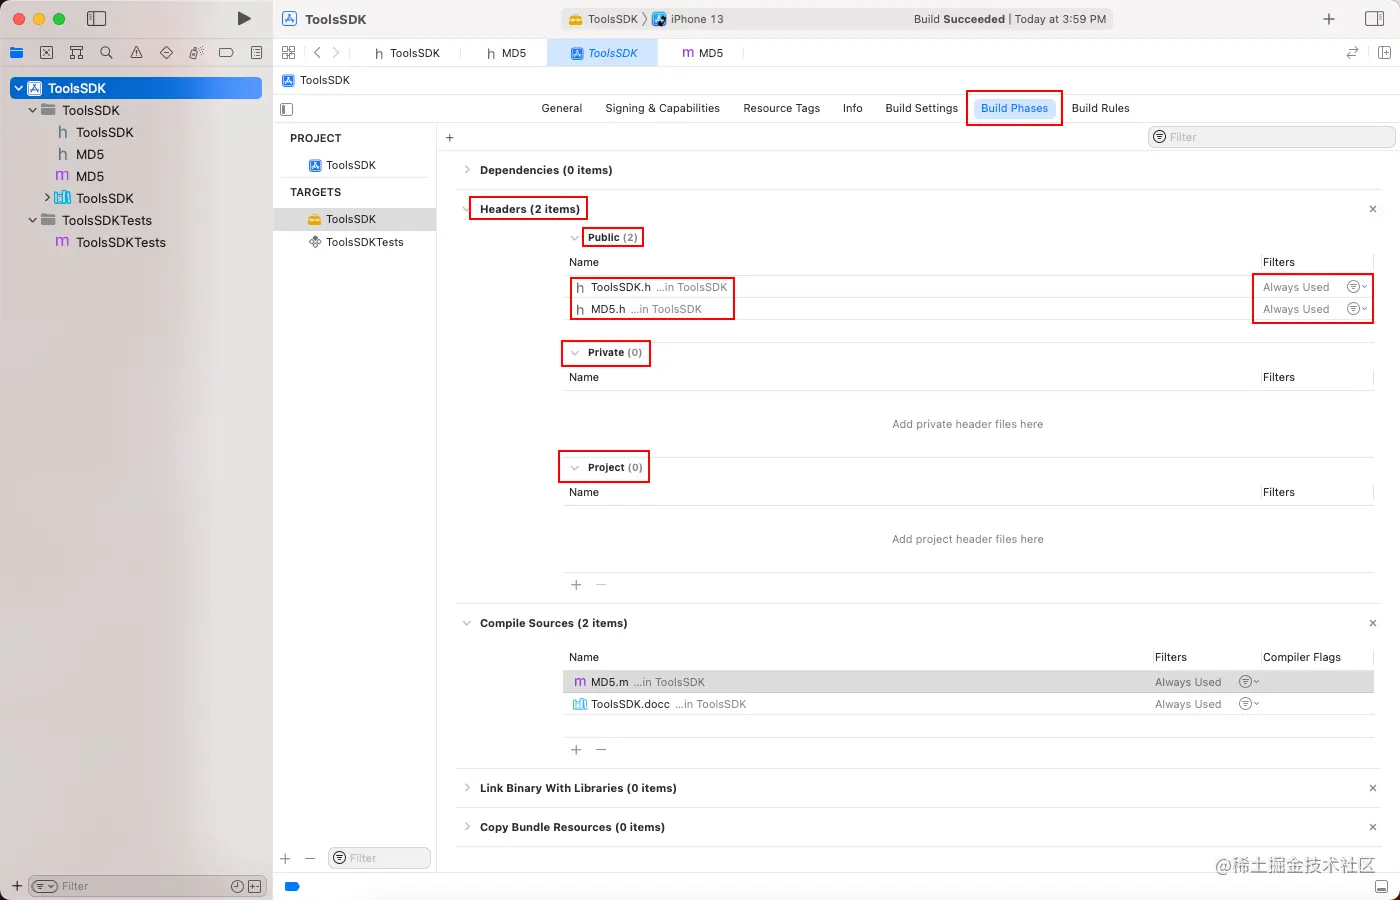Add a new target below targets list
This screenshot has width=1400, height=900.
pos(286,858)
